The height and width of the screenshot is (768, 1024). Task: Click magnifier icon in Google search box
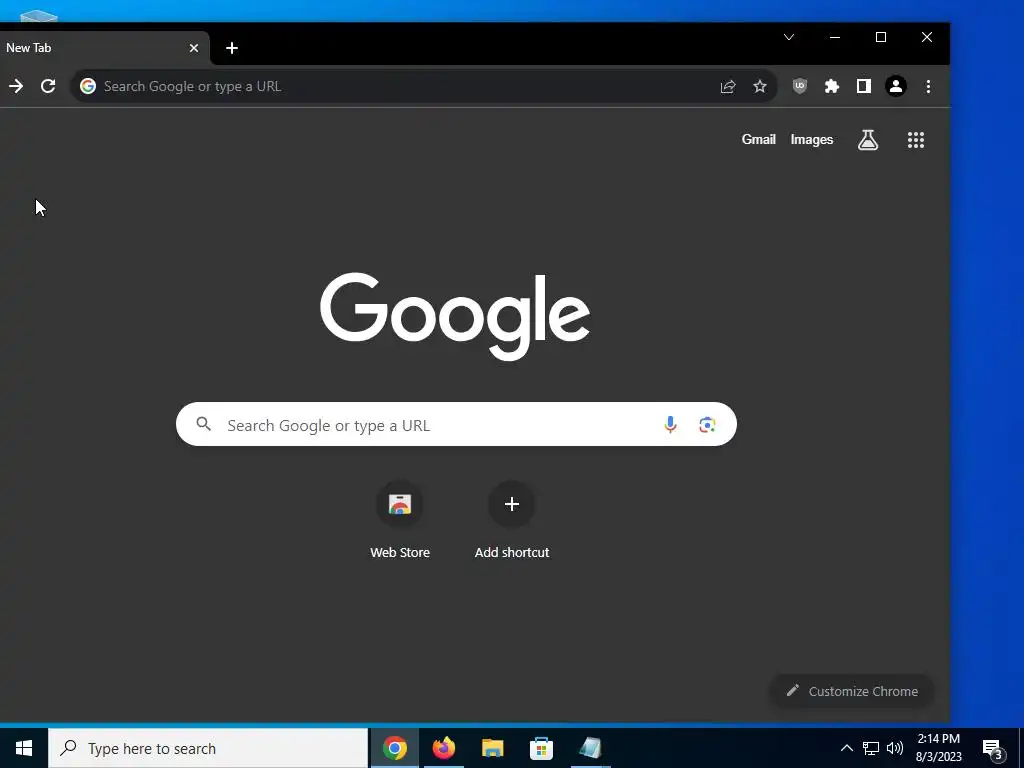pos(204,424)
